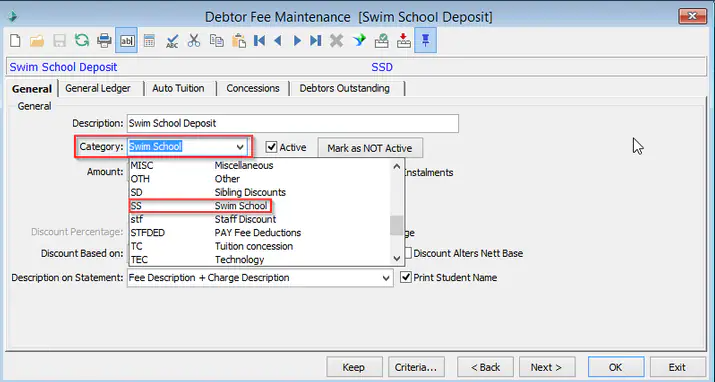Image resolution: width=715 pixels, height=382 pixels.
Task: Select STFDED PAY Fee Deductions category
Action: [260, 232]
